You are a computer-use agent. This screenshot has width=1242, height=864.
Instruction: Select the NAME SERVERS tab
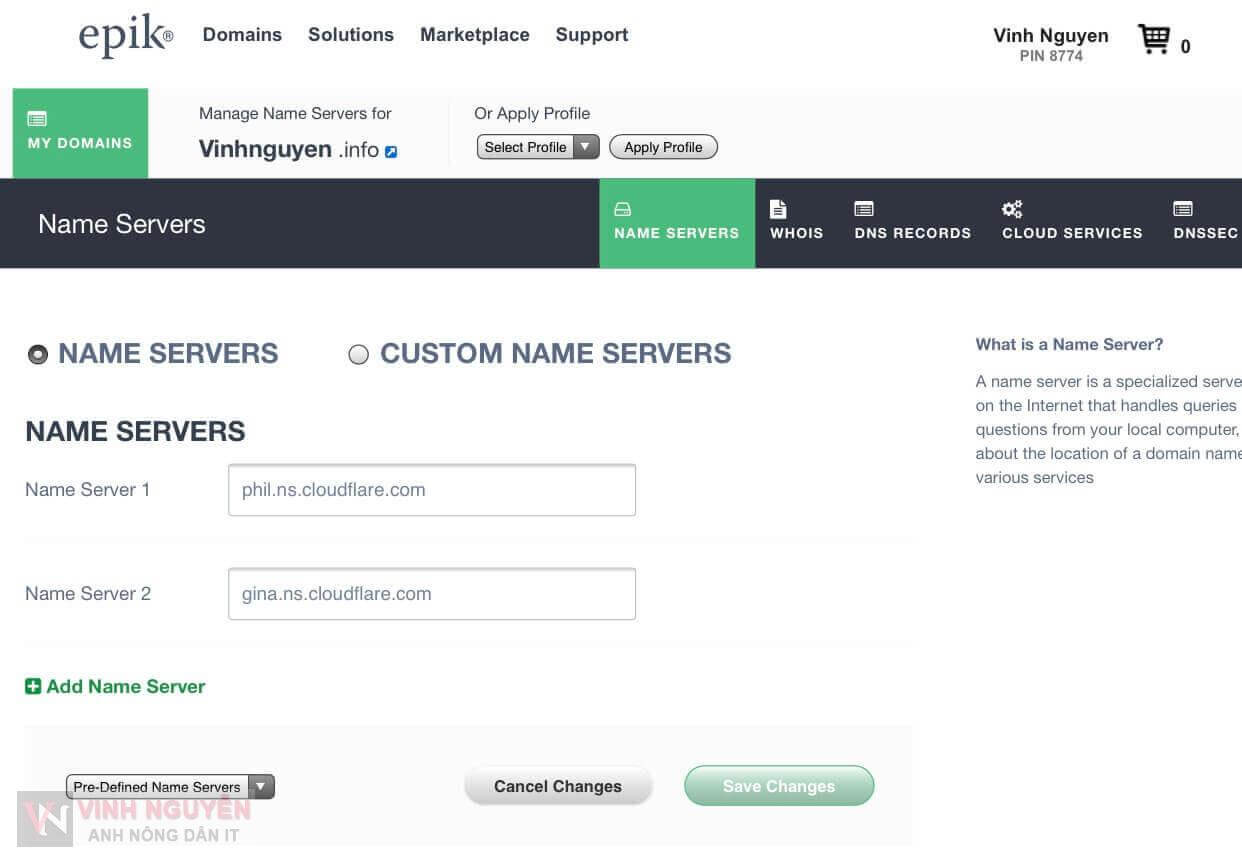pyautogui.click(x=677, y=223)
